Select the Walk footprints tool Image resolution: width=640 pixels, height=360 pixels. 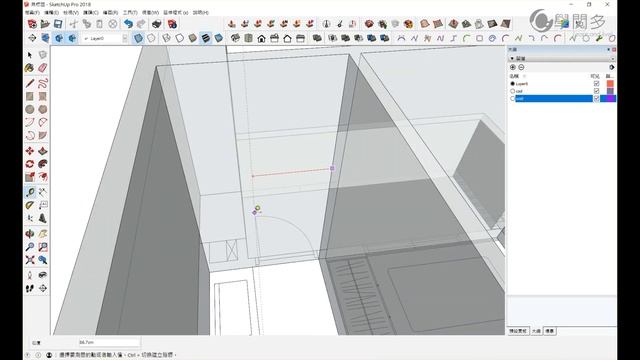[x=30, y=289]
